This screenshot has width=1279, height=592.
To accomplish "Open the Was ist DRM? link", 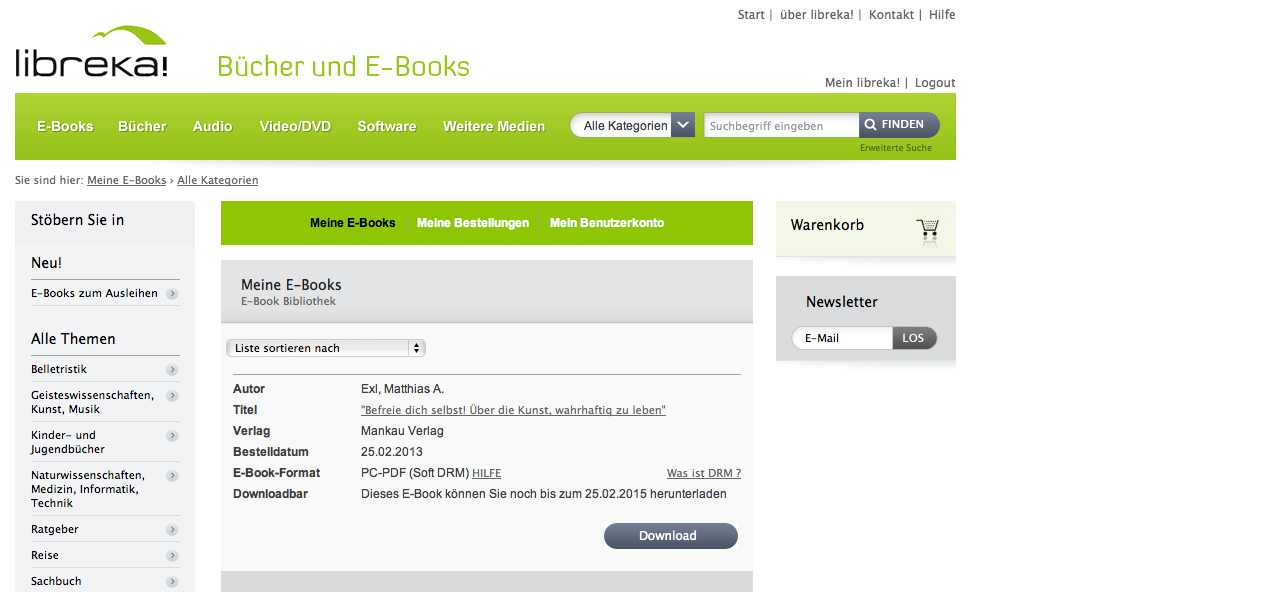I will (x=703, y=473).
